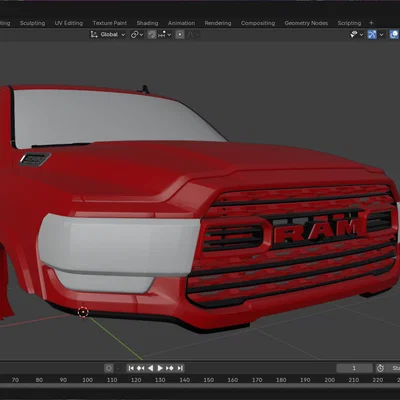Select the hood vent on the truck
The width and height of the screenshot is (400, 400).
35,159
